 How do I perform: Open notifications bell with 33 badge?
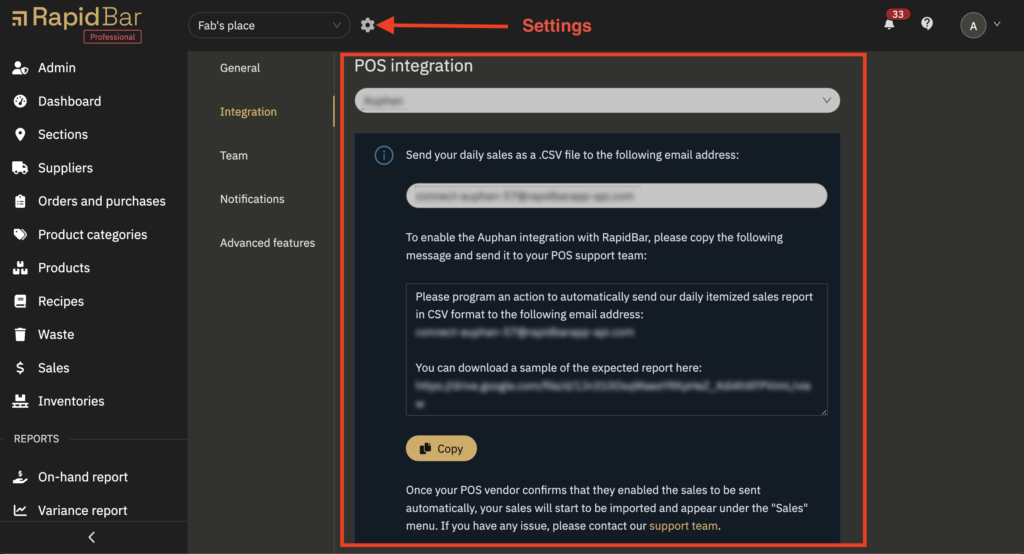[889, 24]
